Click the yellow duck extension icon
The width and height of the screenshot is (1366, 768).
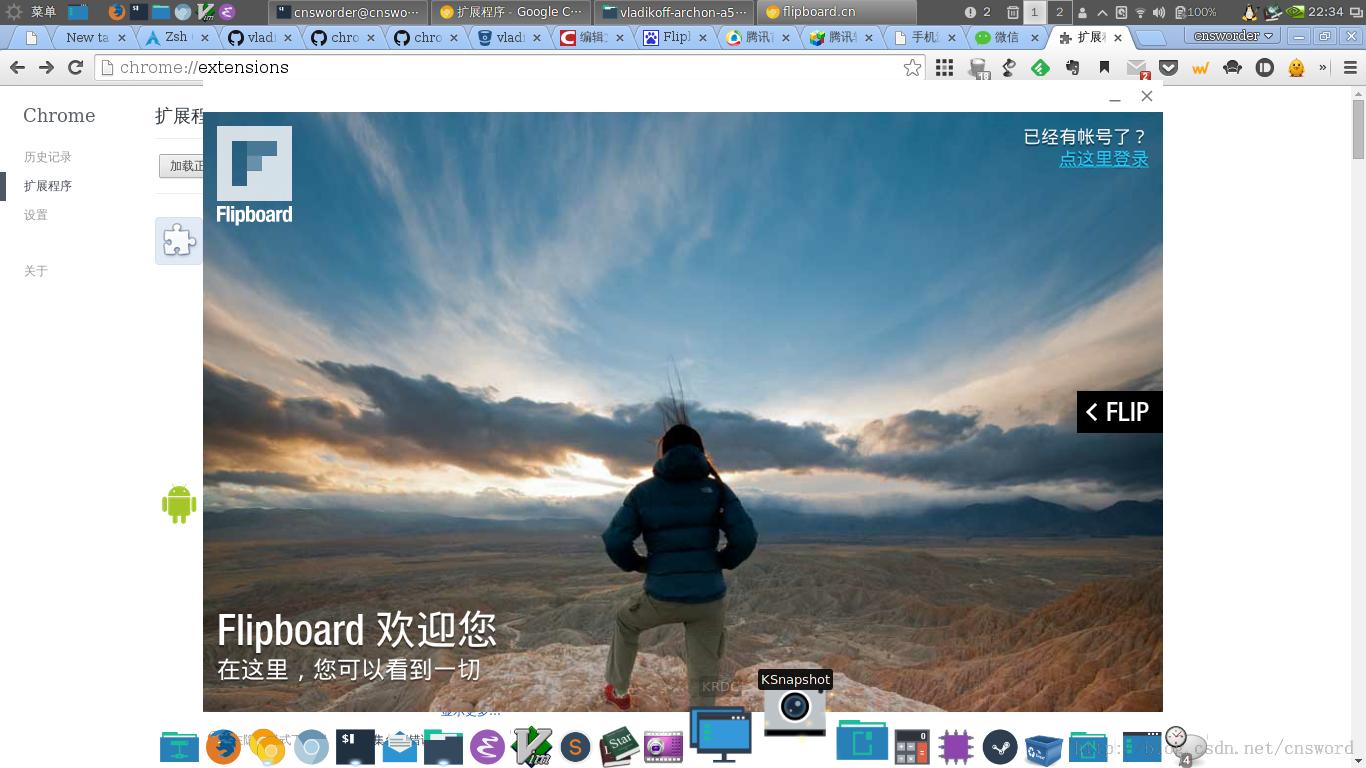click(x=1297, y=68)
